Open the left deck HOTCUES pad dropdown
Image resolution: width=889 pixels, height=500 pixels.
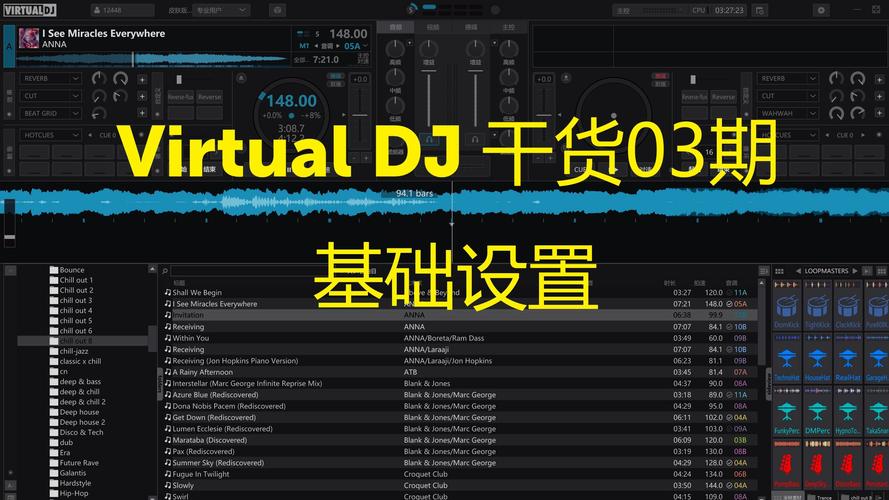pyautogui.click(x=50, y=135)
